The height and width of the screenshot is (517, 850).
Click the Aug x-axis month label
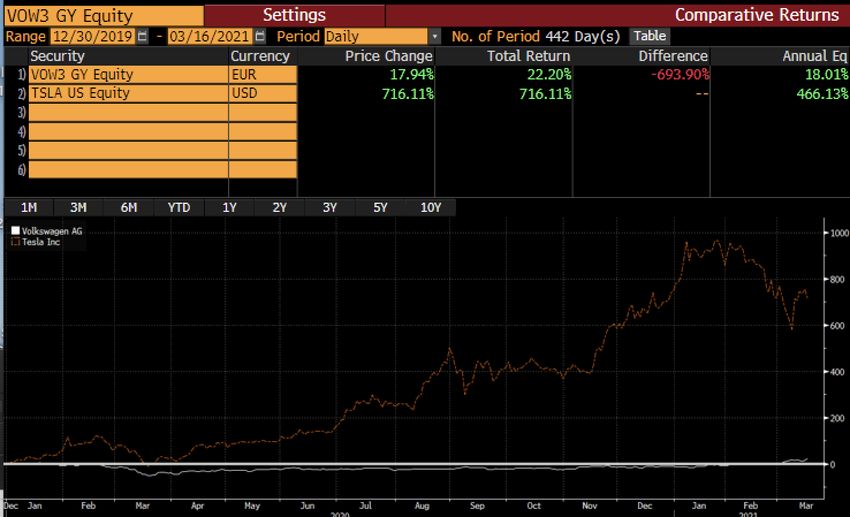click(422, 506)
